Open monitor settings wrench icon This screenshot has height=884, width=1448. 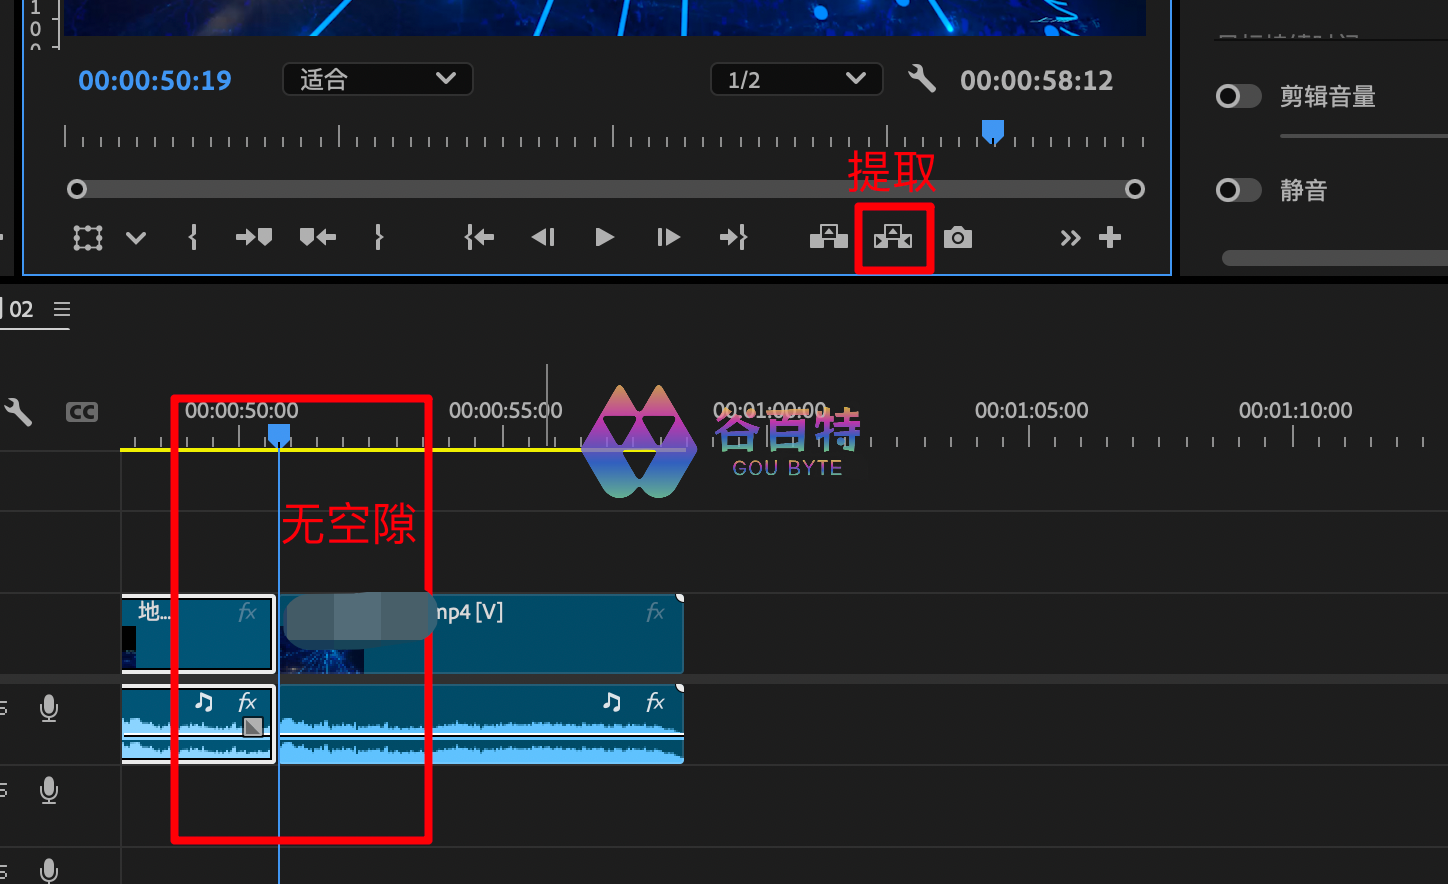point(921,79)
